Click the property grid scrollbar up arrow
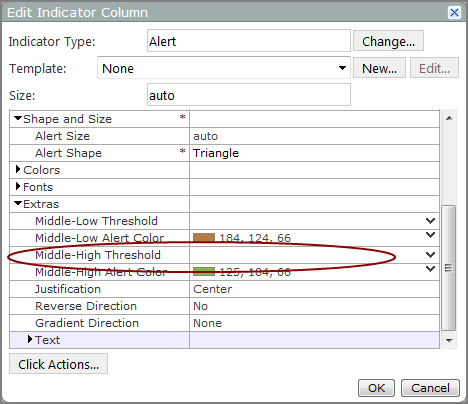Screen dimensions: 468x404 pyautogui.click(x=449, y=118)
